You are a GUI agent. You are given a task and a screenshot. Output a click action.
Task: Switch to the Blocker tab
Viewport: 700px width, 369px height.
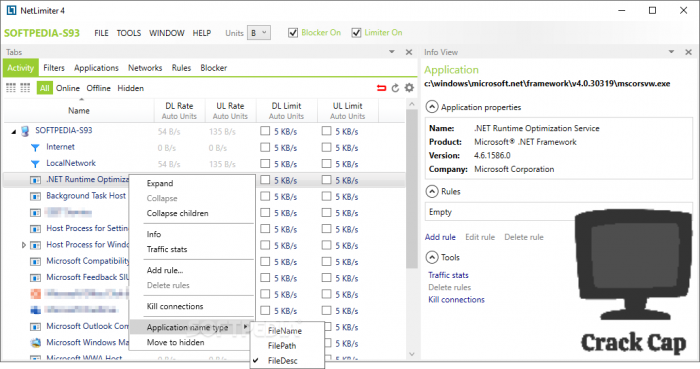pos(213,68)
